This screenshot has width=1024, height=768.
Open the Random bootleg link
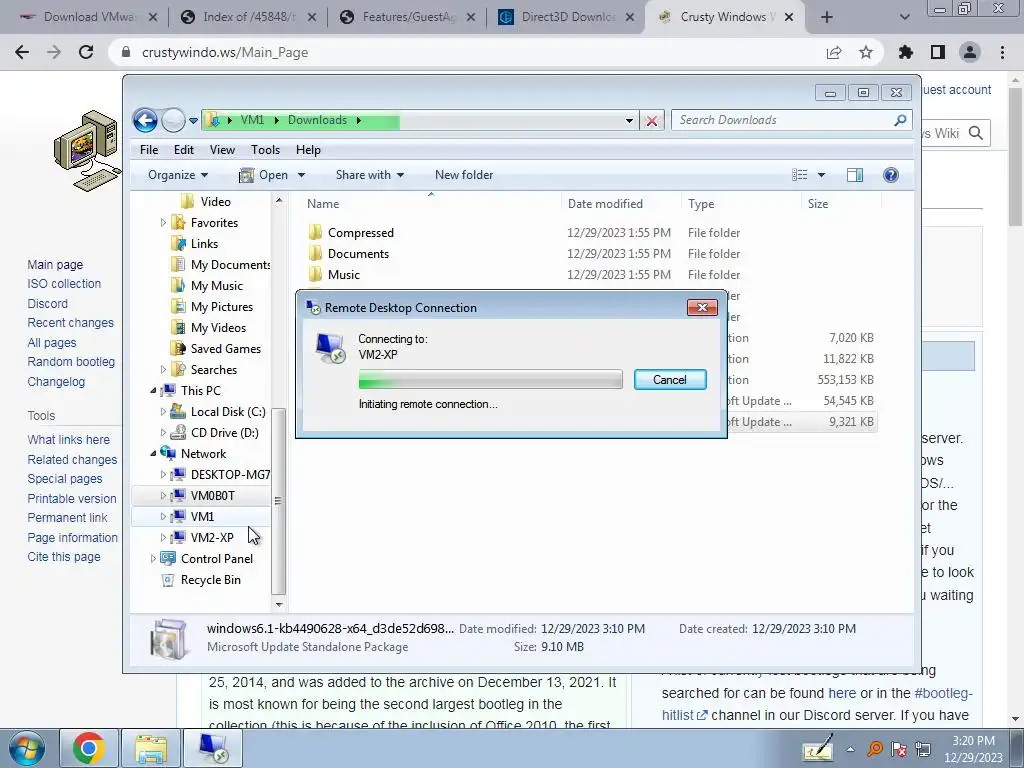tap(71, 362)
